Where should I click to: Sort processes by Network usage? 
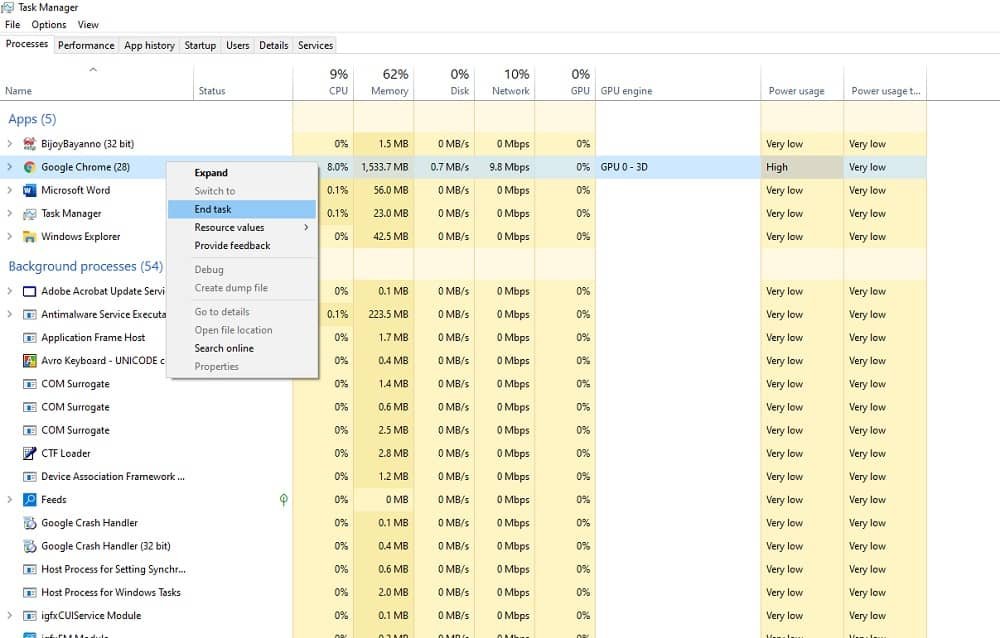[505, 83]
